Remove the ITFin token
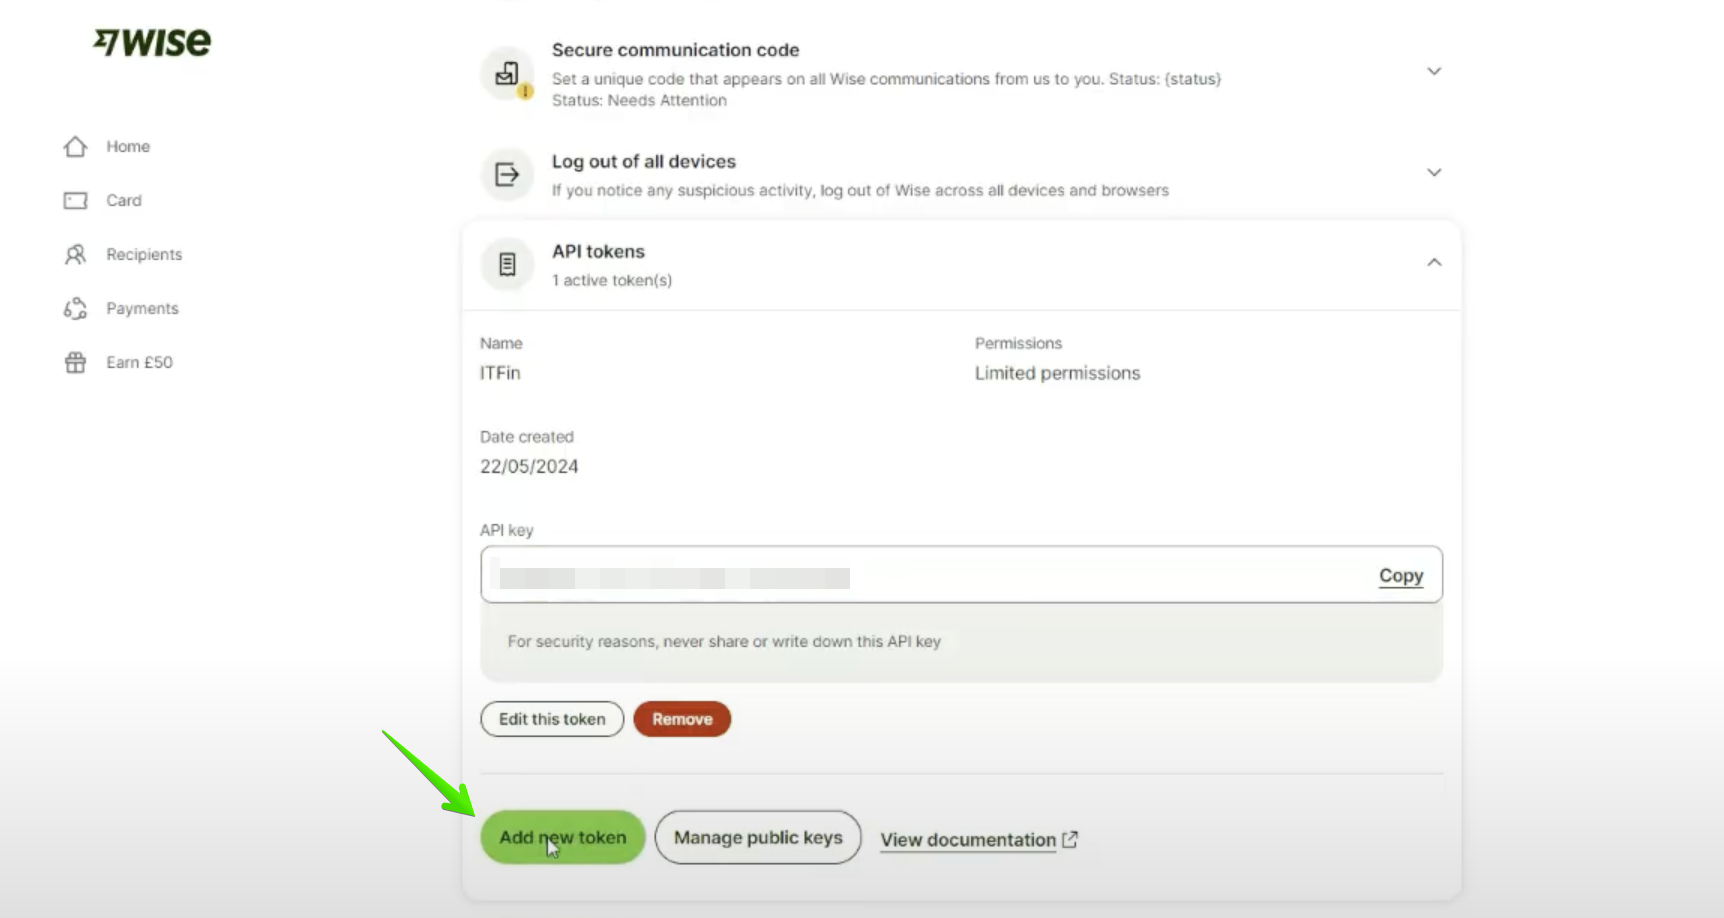Viewport: 1724px width, 918px height. [682, 719]
